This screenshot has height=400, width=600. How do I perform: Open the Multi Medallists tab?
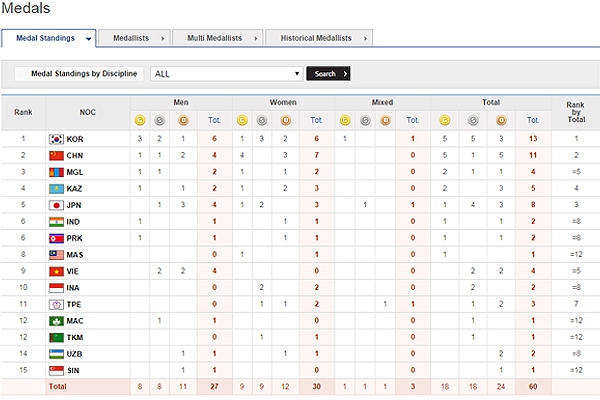[x=217, y=38]
